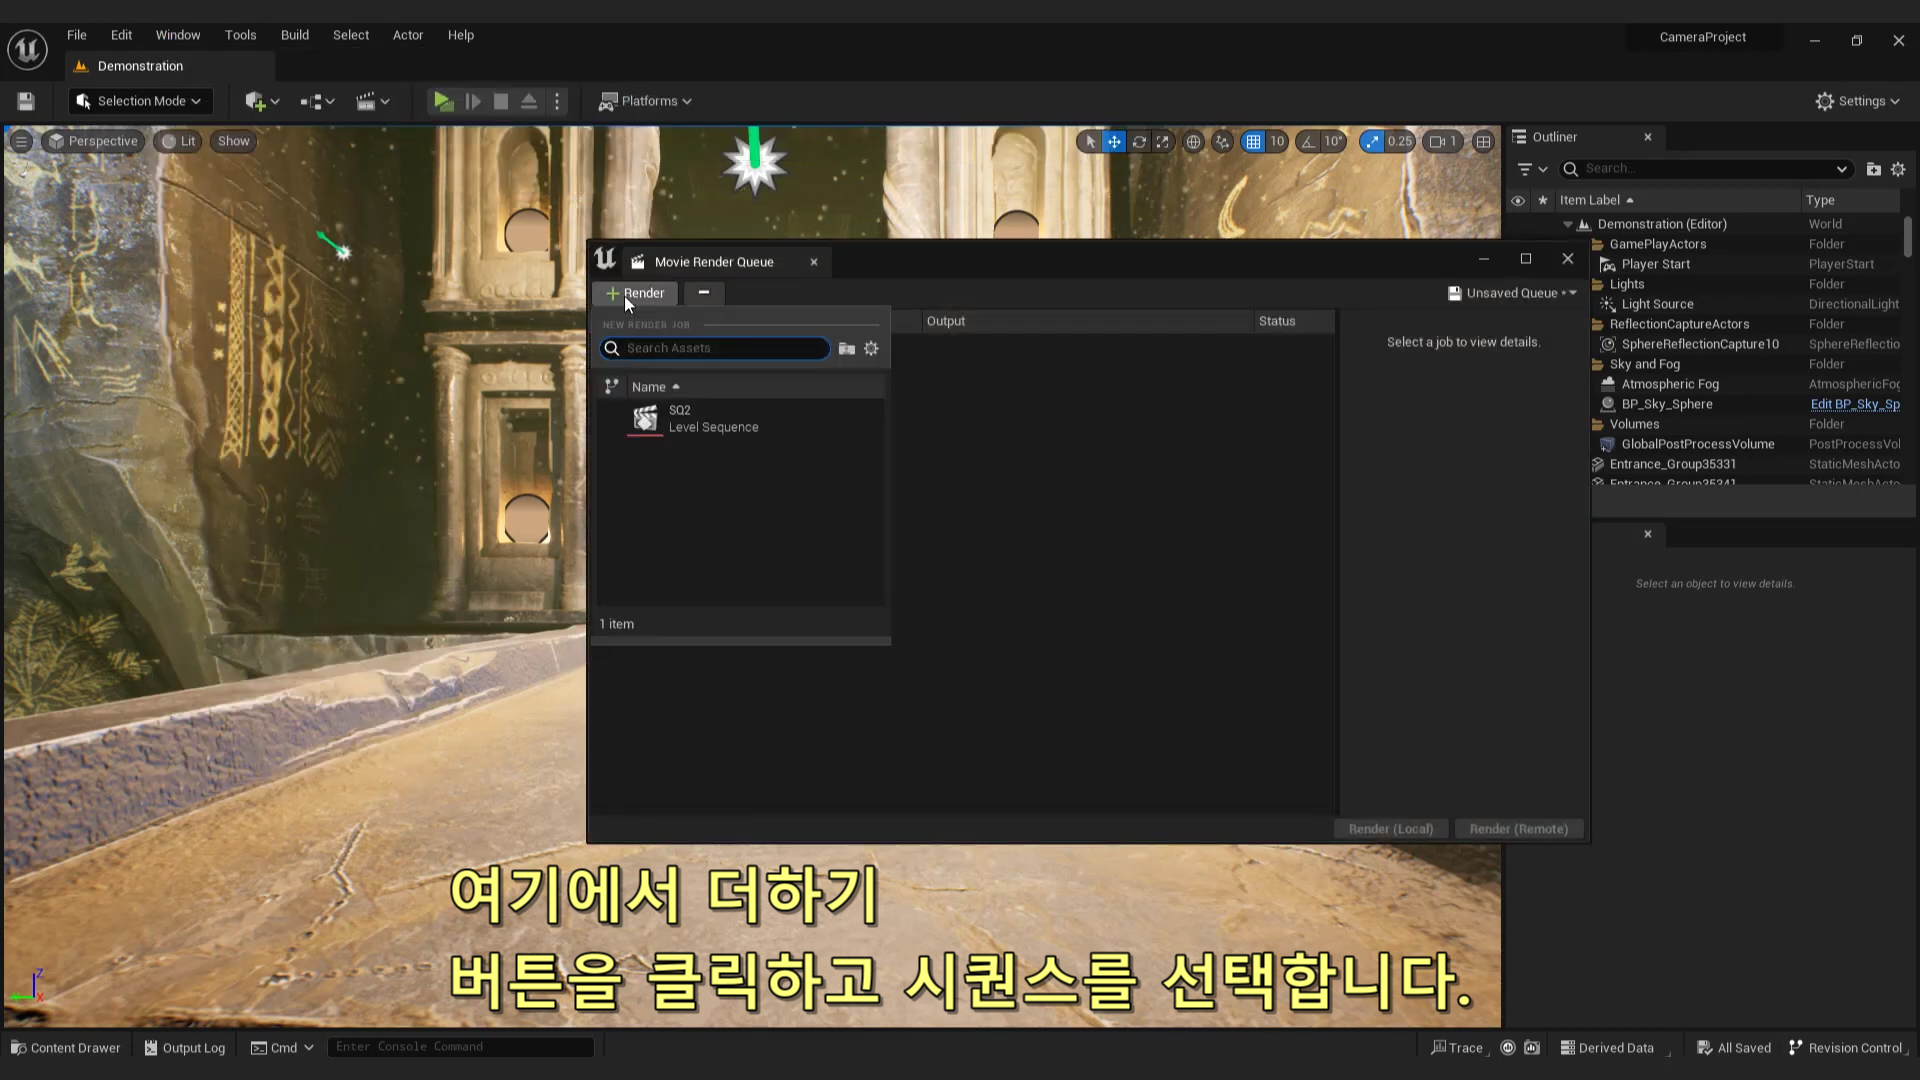Image resolution: width=1920 pixels, height=1080 pixels.
Task: Click the Edit BP_Sky_Sp link in Outliner
Action: [x=1856, y=404]
